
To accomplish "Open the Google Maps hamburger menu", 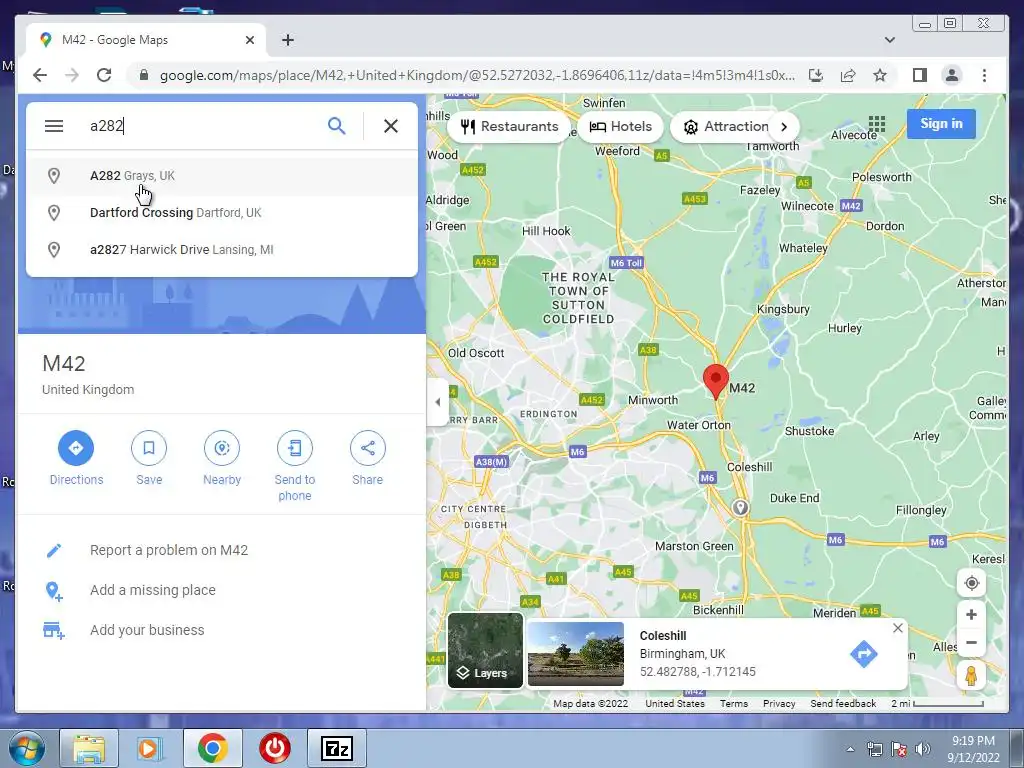I will 54,125.
